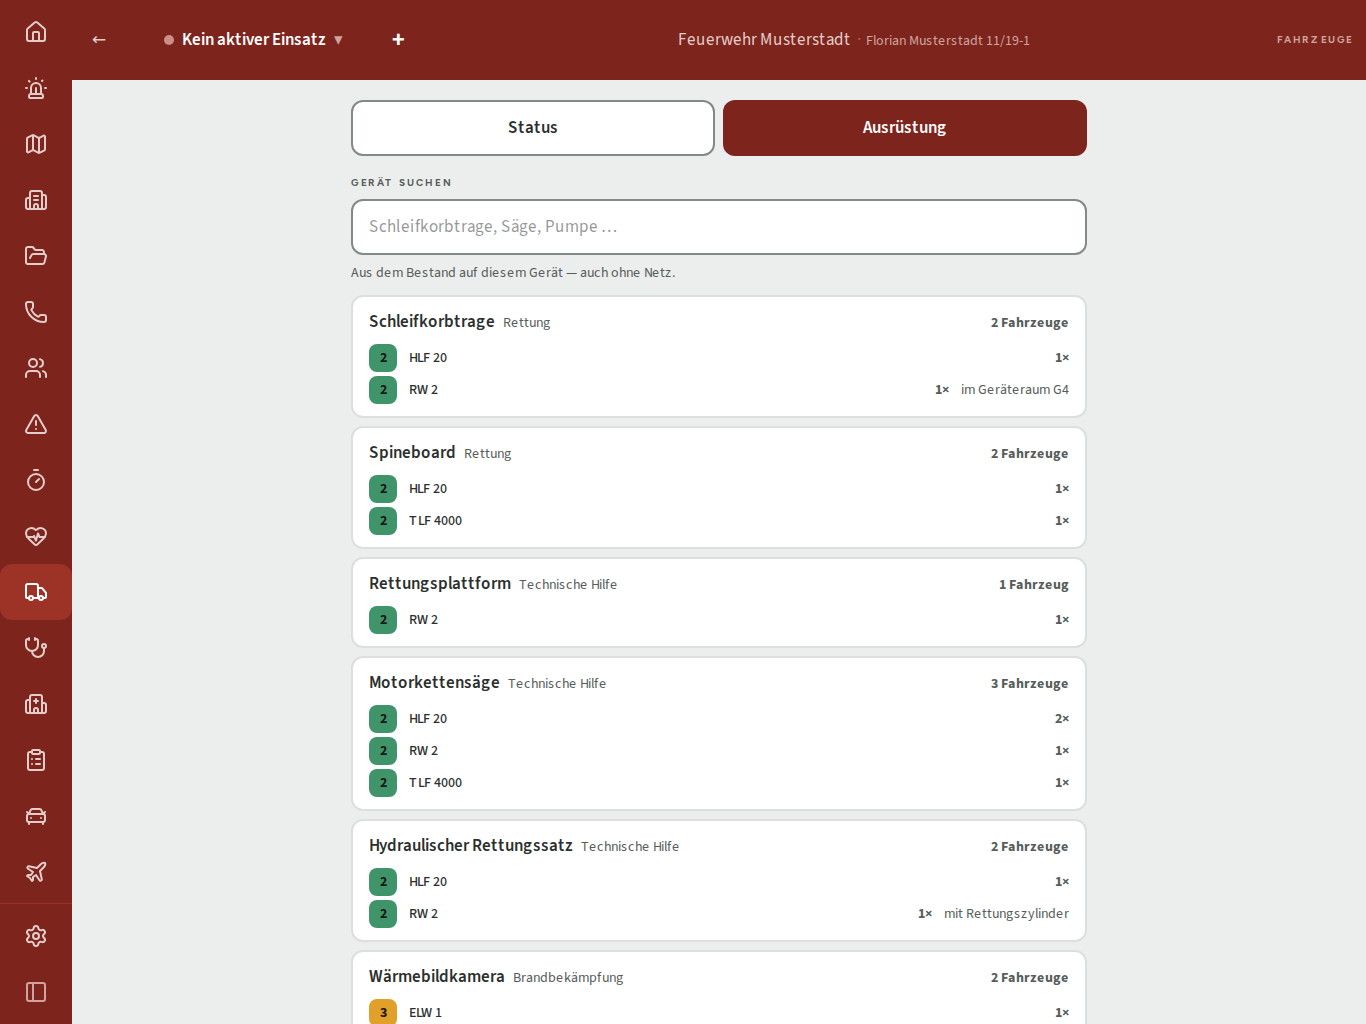Open the clipboard list icon in sidebar

coord(36,760)
